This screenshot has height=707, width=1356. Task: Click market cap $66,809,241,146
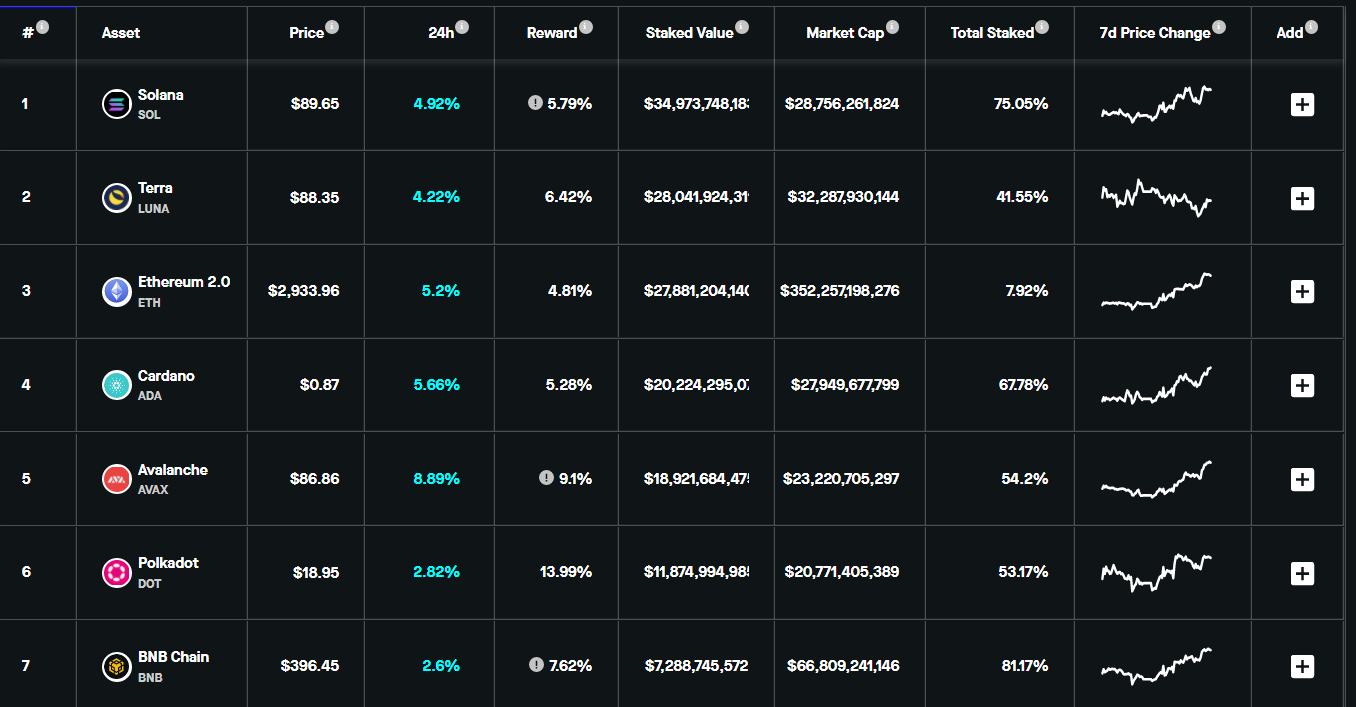844,666
